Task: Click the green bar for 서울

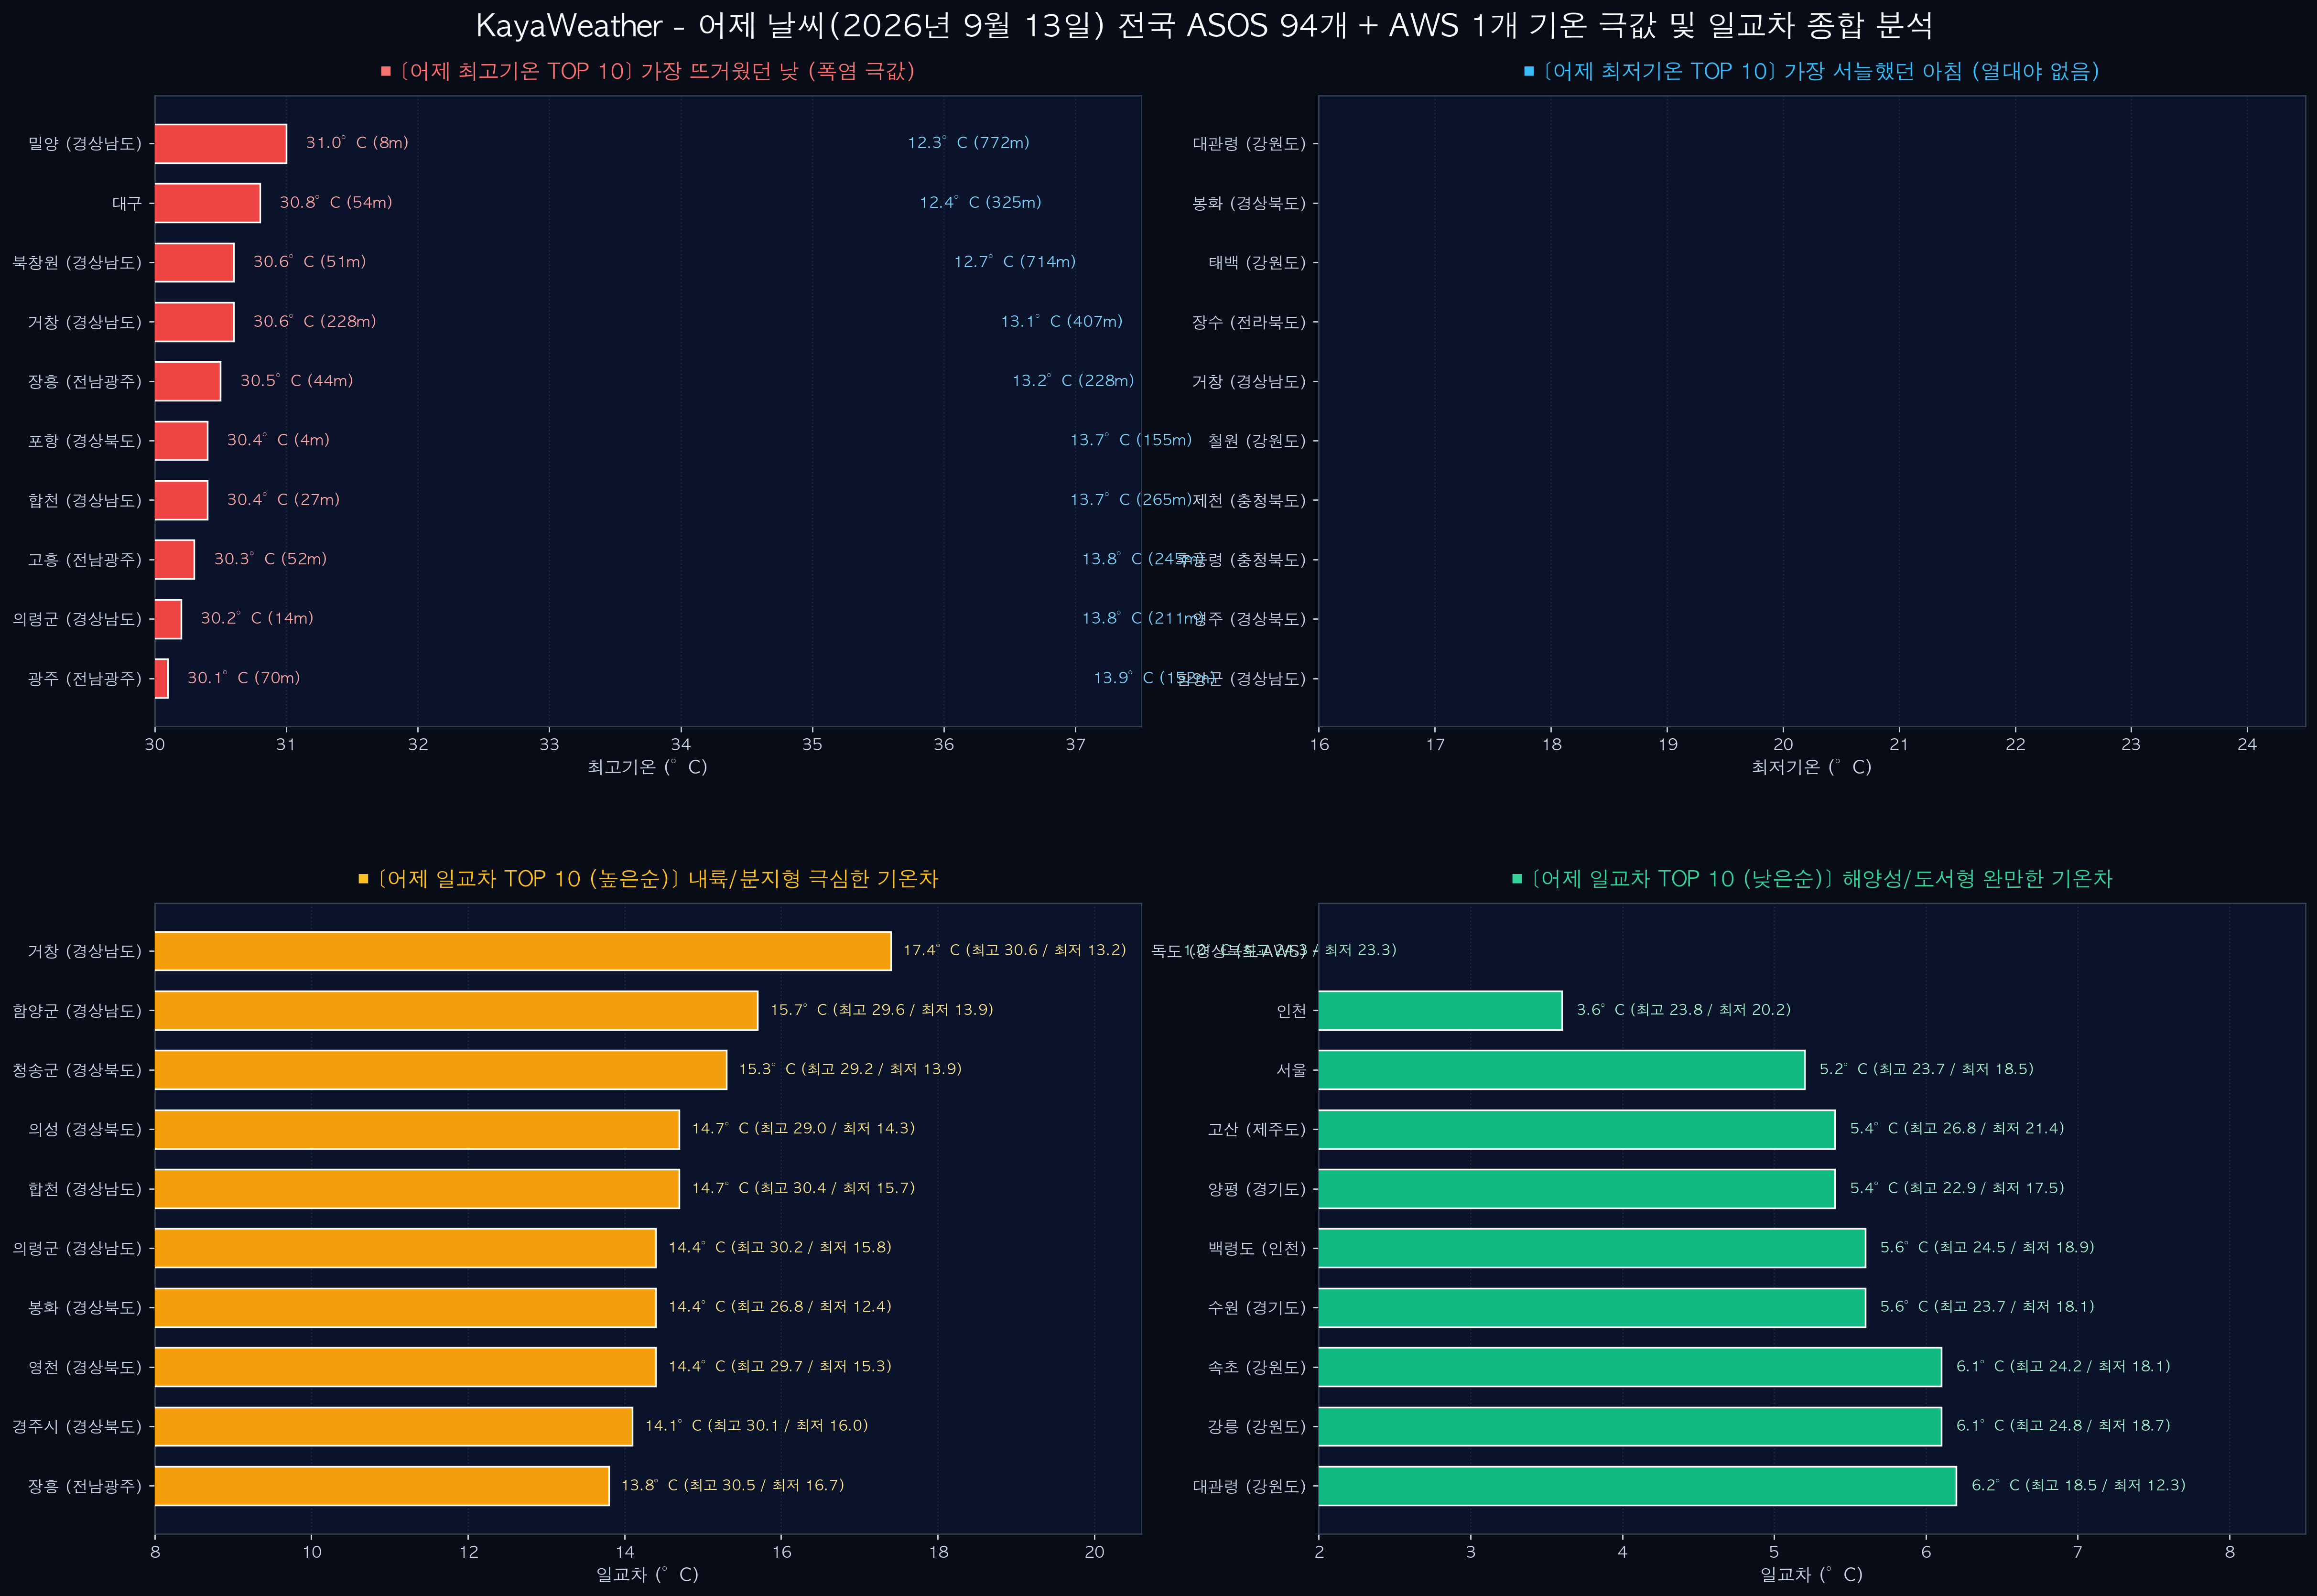Action: [1562, 1070]
